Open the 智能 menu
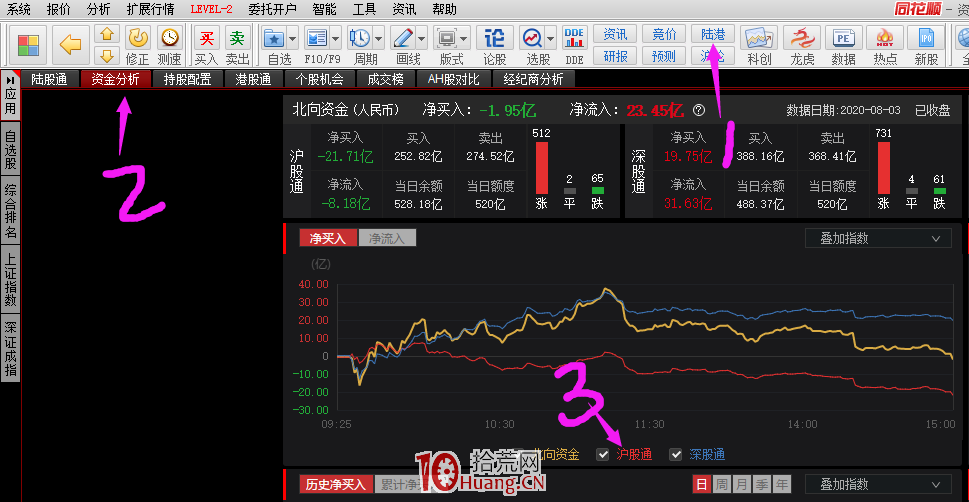Screen dimensions: 969x502 click(324, 9)
